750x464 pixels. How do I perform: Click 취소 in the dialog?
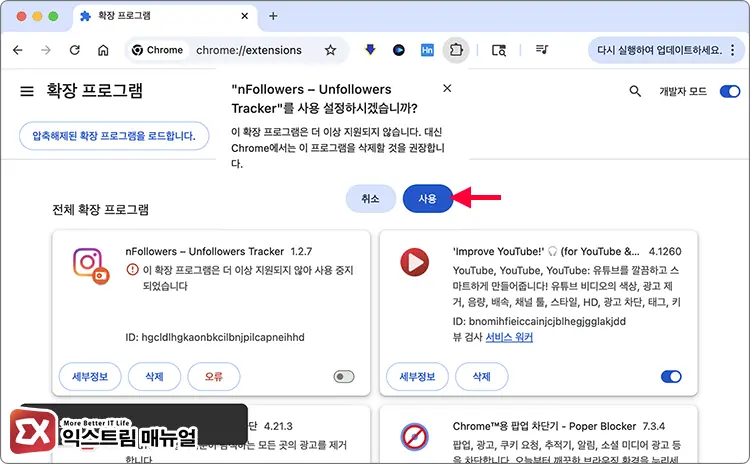click(370, 199)
